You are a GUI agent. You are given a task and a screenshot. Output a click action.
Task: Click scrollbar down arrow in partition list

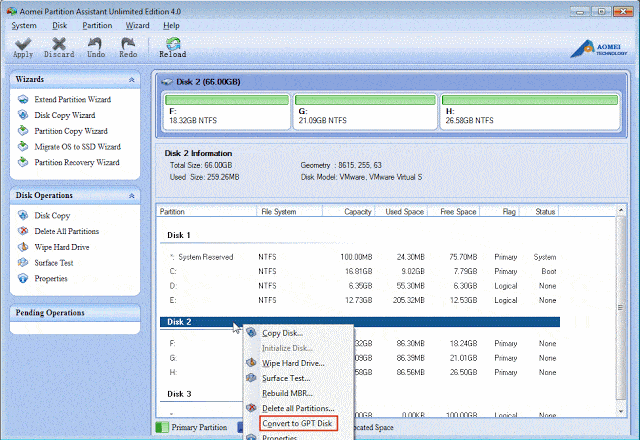coord(621,411)
